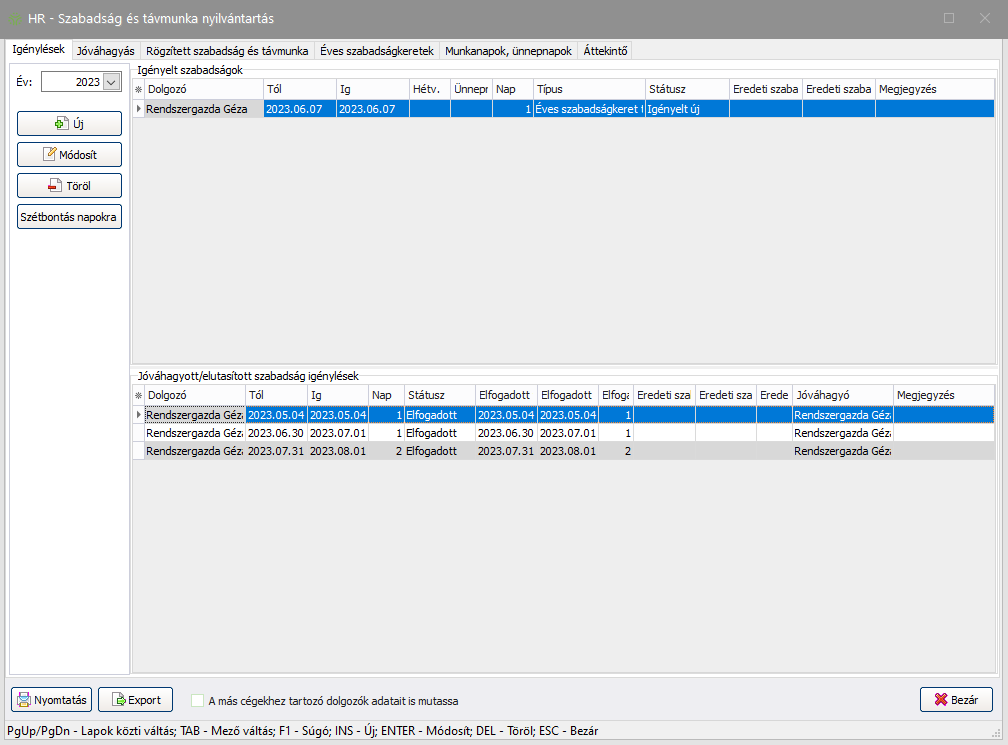The height and width of the screenshot is (745, 1008).
Task: Click the green plus Új icon
Action: [x=61, y=124]
